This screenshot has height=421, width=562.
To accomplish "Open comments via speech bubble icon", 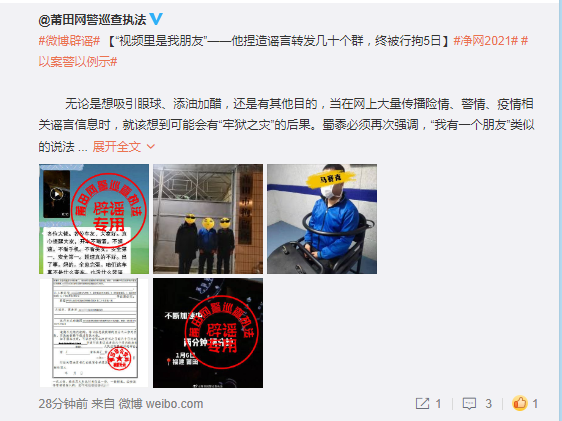I will 469,404.
